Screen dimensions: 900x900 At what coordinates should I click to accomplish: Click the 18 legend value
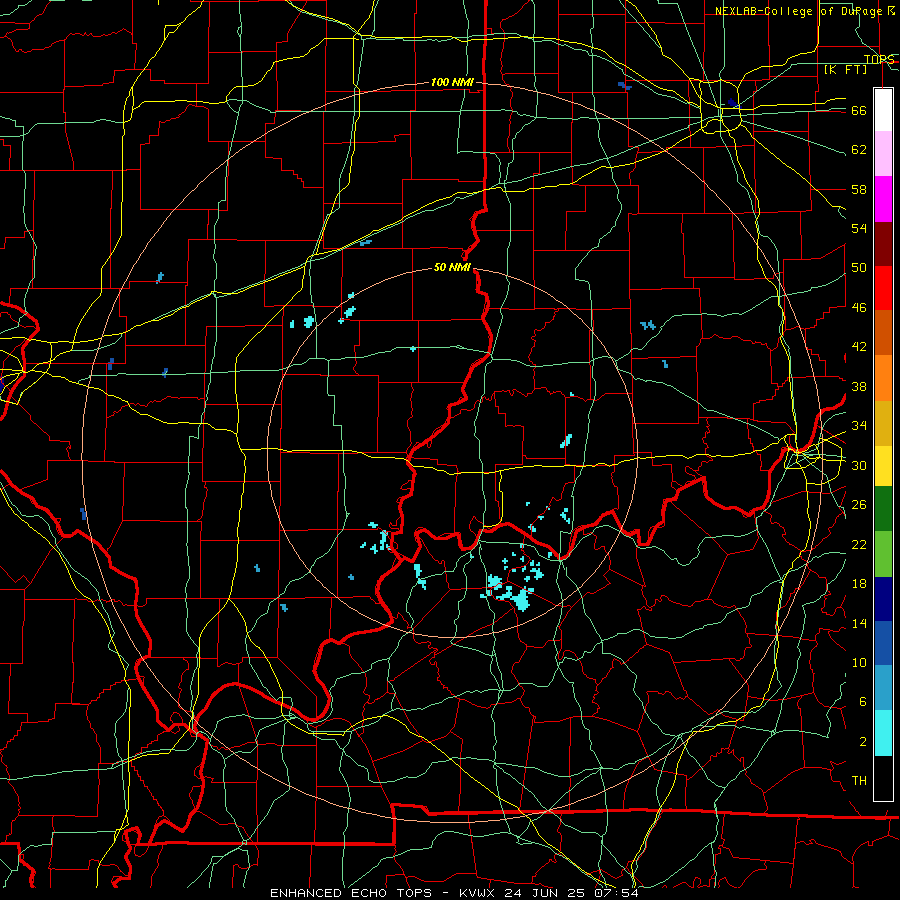tap(859, 584)
